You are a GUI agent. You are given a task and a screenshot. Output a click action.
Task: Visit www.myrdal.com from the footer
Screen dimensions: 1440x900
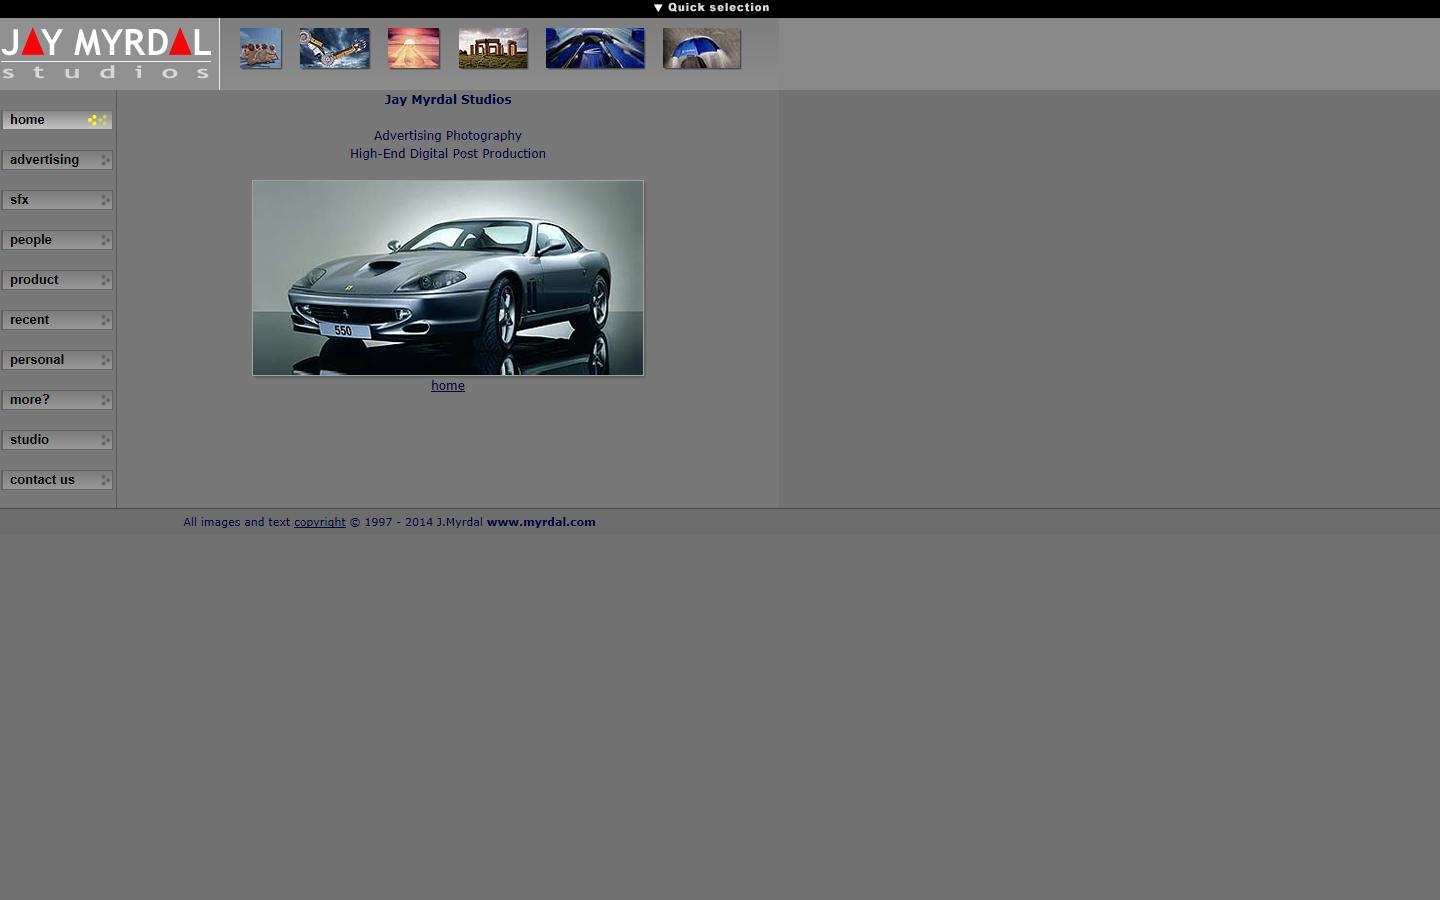[540, 521]
